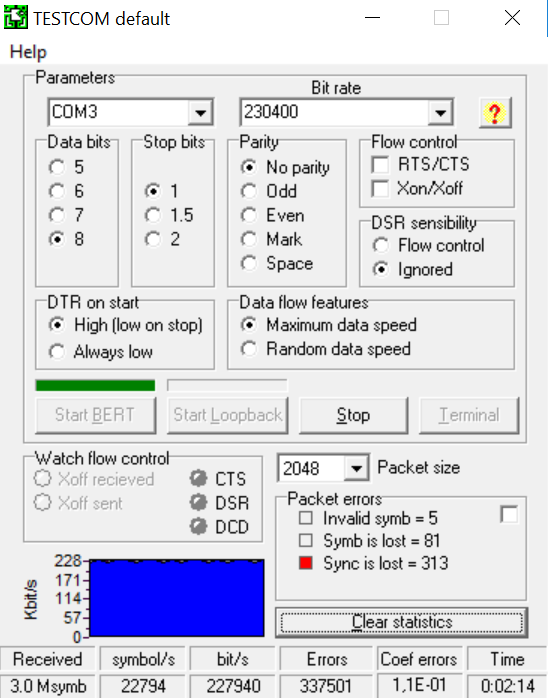Enable Xon/Xoff flow control checkbox
Image resolution: width=548 pixels, height=698 pixels.
tap(380, 188)
